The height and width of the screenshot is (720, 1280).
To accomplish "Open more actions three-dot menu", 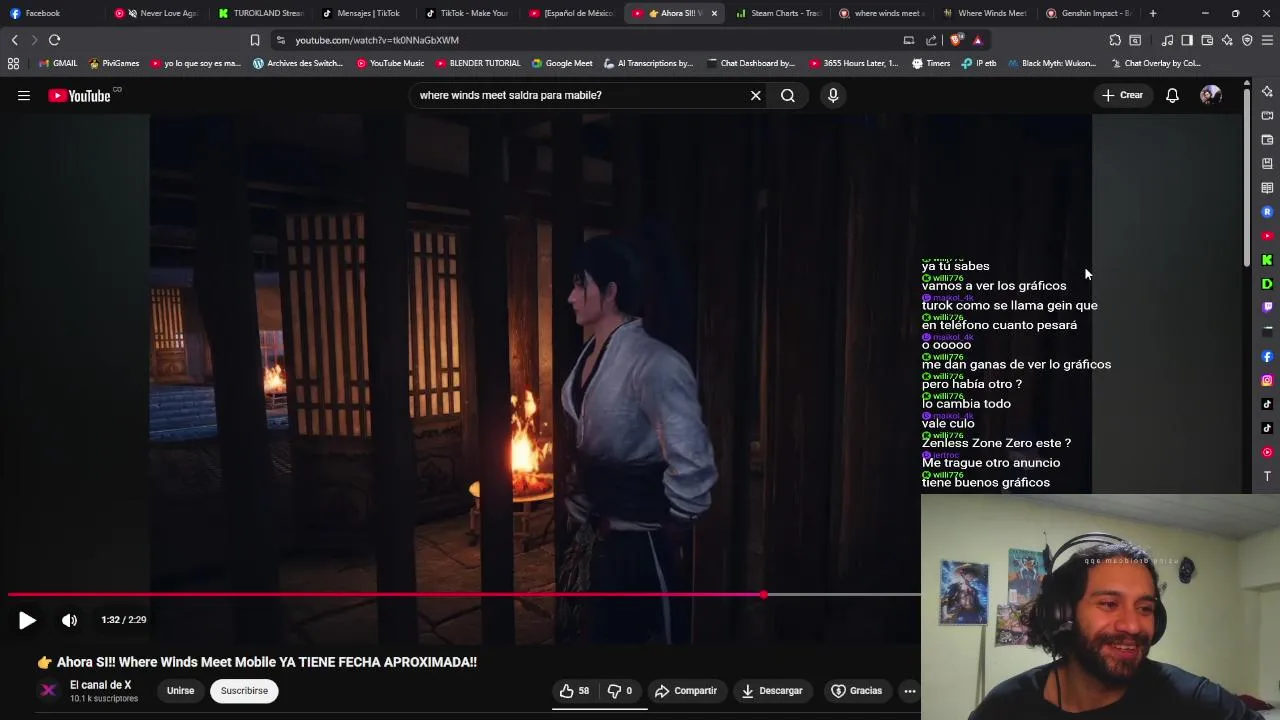I will pos(910,691).
